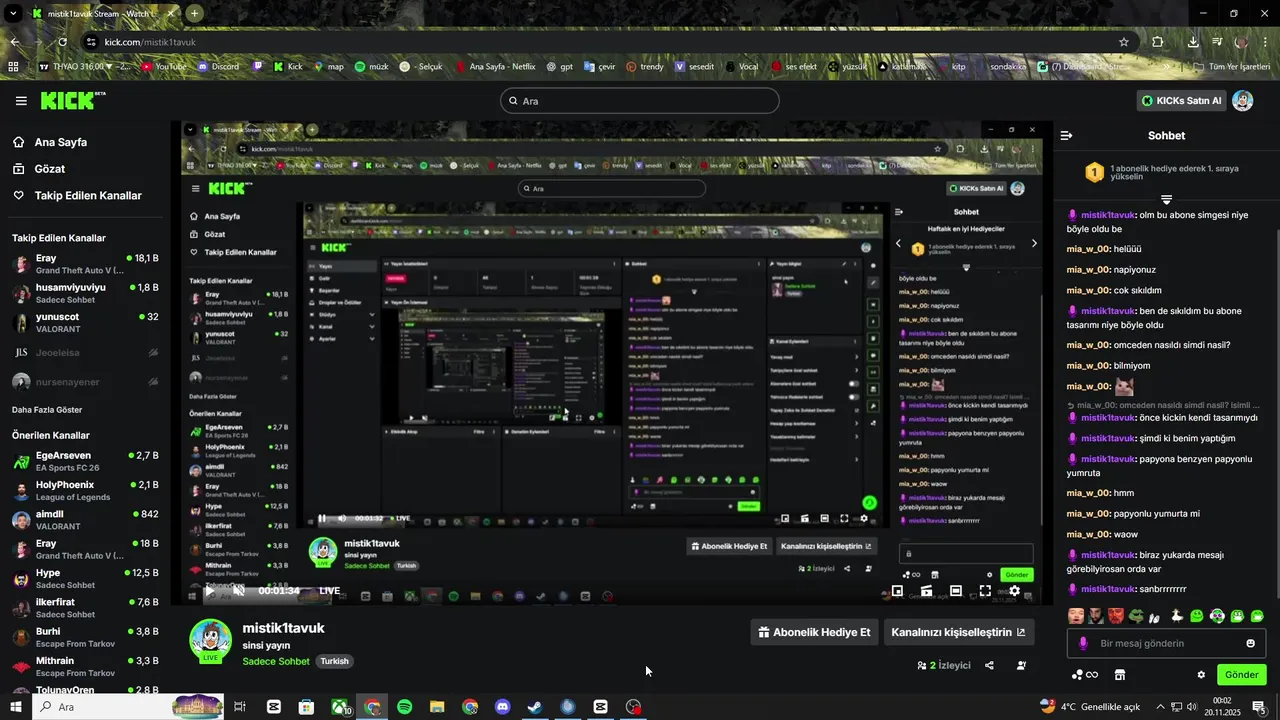Reload the page
Image resolution: width=1280 pixels, height=720 pixels.
(x=63, y=42)
